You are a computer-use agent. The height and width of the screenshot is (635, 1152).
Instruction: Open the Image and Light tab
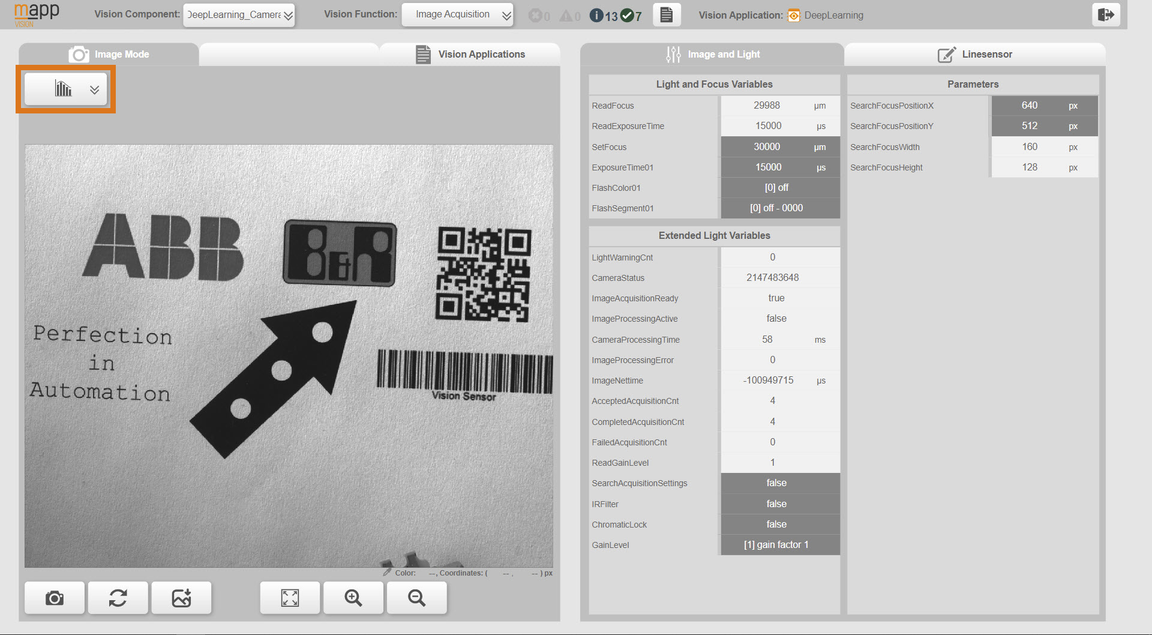pos(712,54)
